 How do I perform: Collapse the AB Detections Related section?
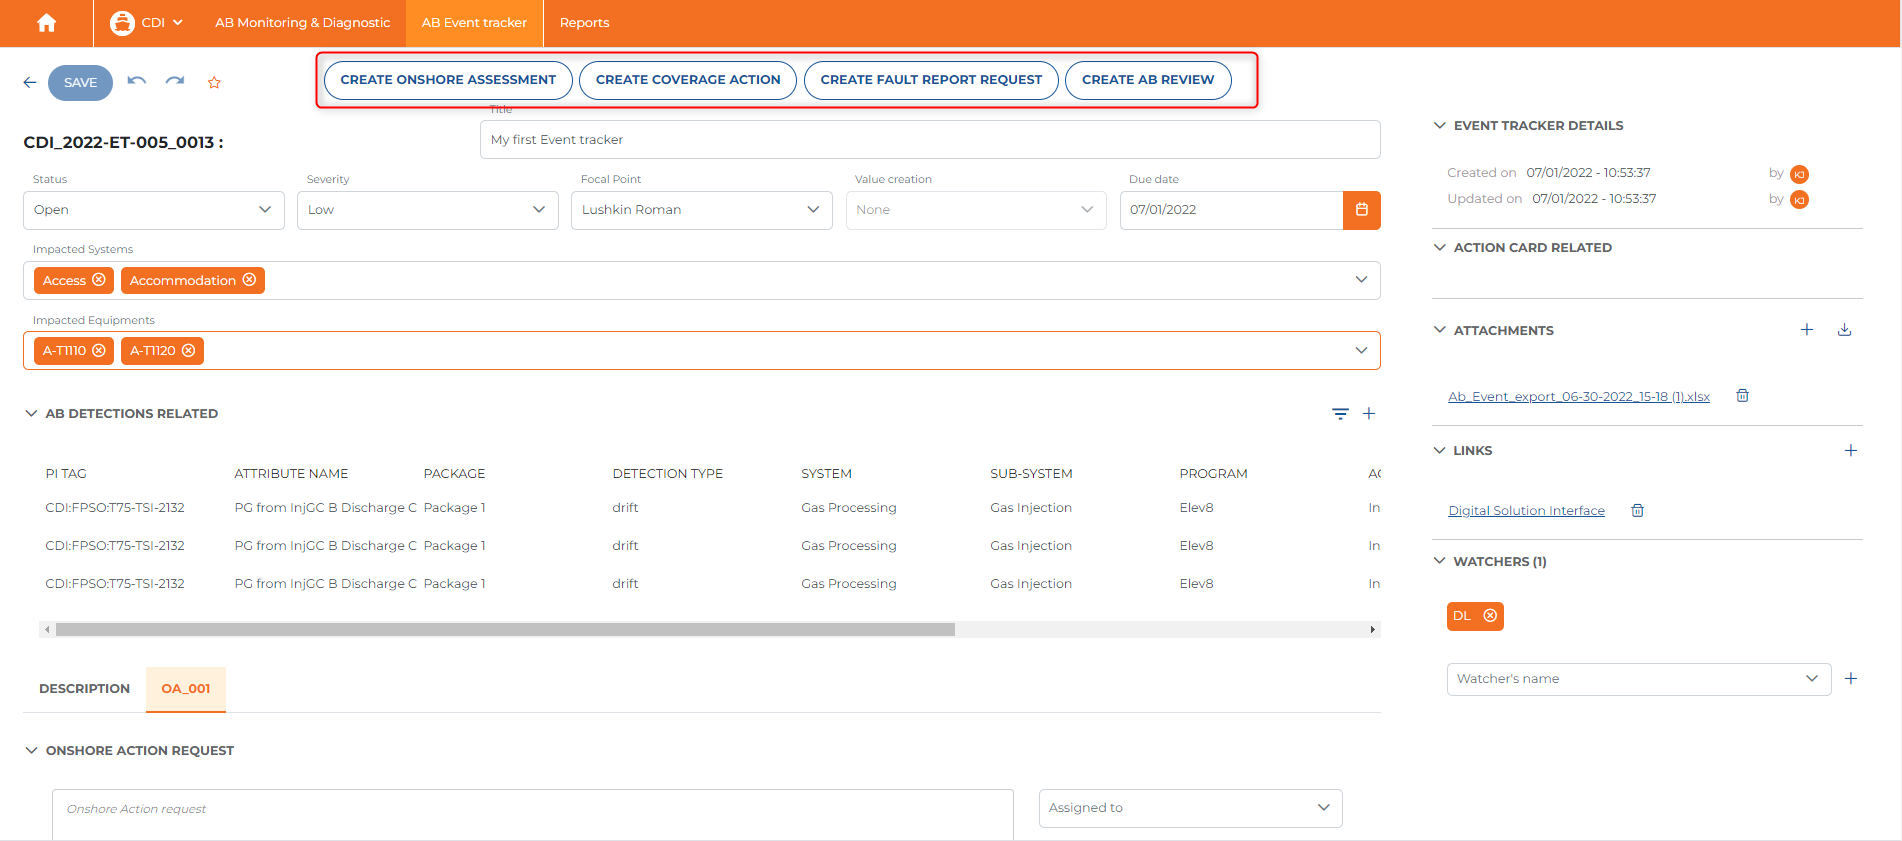(32, 414)
